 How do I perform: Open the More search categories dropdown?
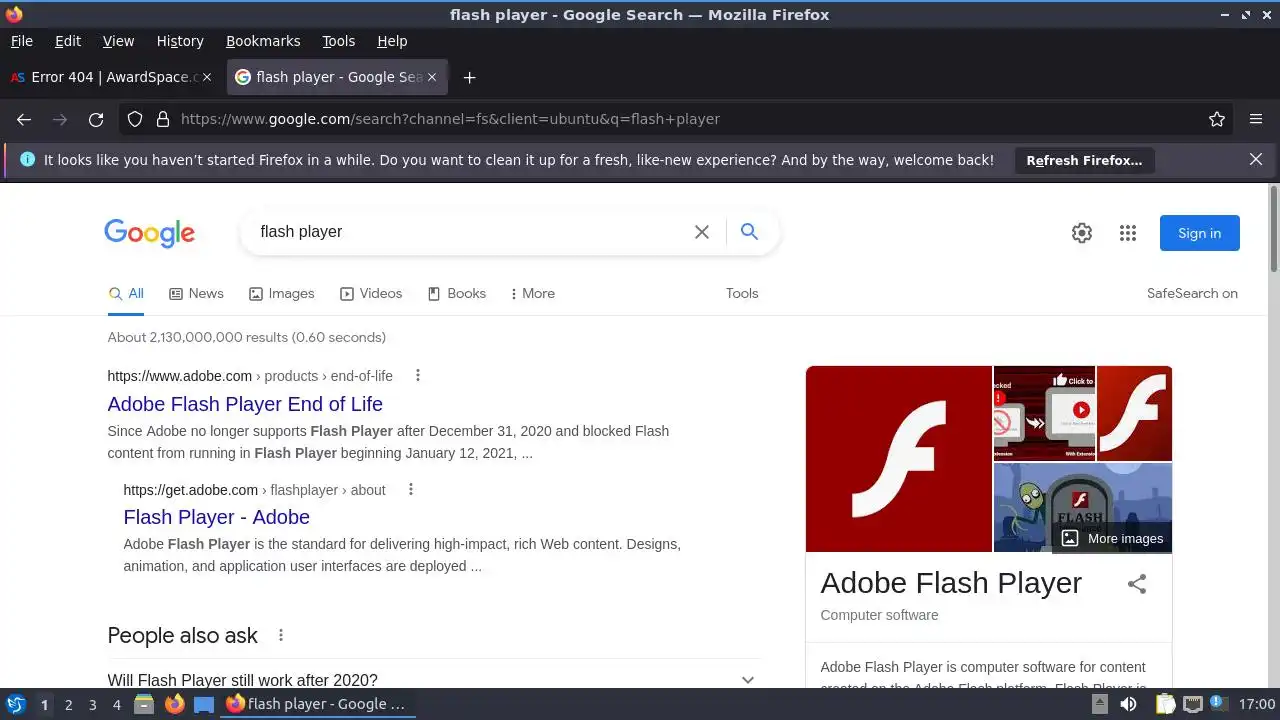click(532, 293)
